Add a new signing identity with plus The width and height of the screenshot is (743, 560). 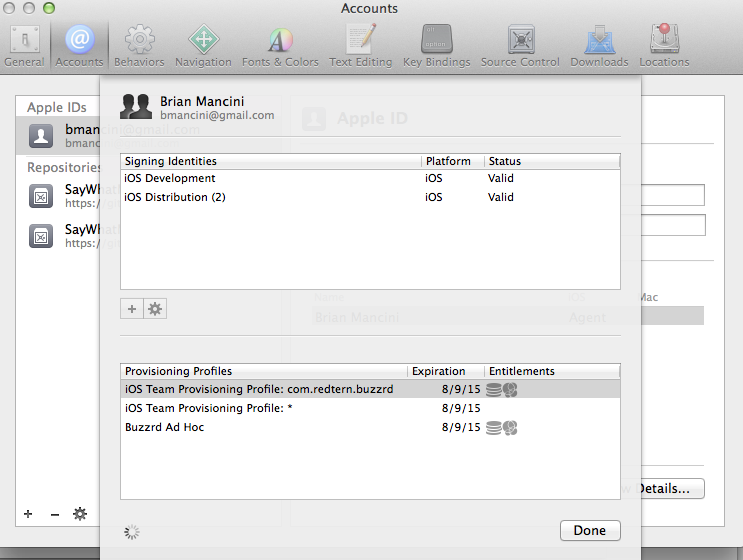pos(132,309)
